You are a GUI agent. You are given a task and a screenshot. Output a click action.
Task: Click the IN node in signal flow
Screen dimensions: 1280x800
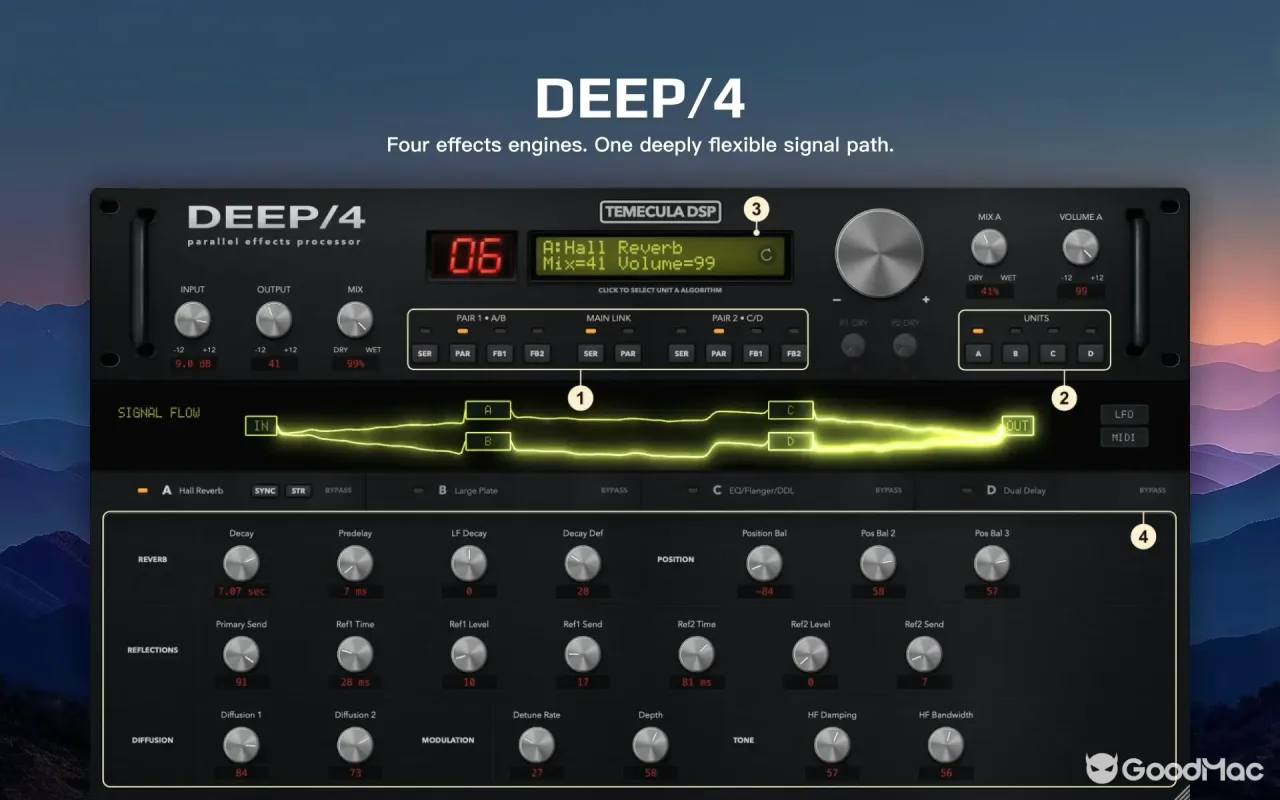tap(261, 426)
